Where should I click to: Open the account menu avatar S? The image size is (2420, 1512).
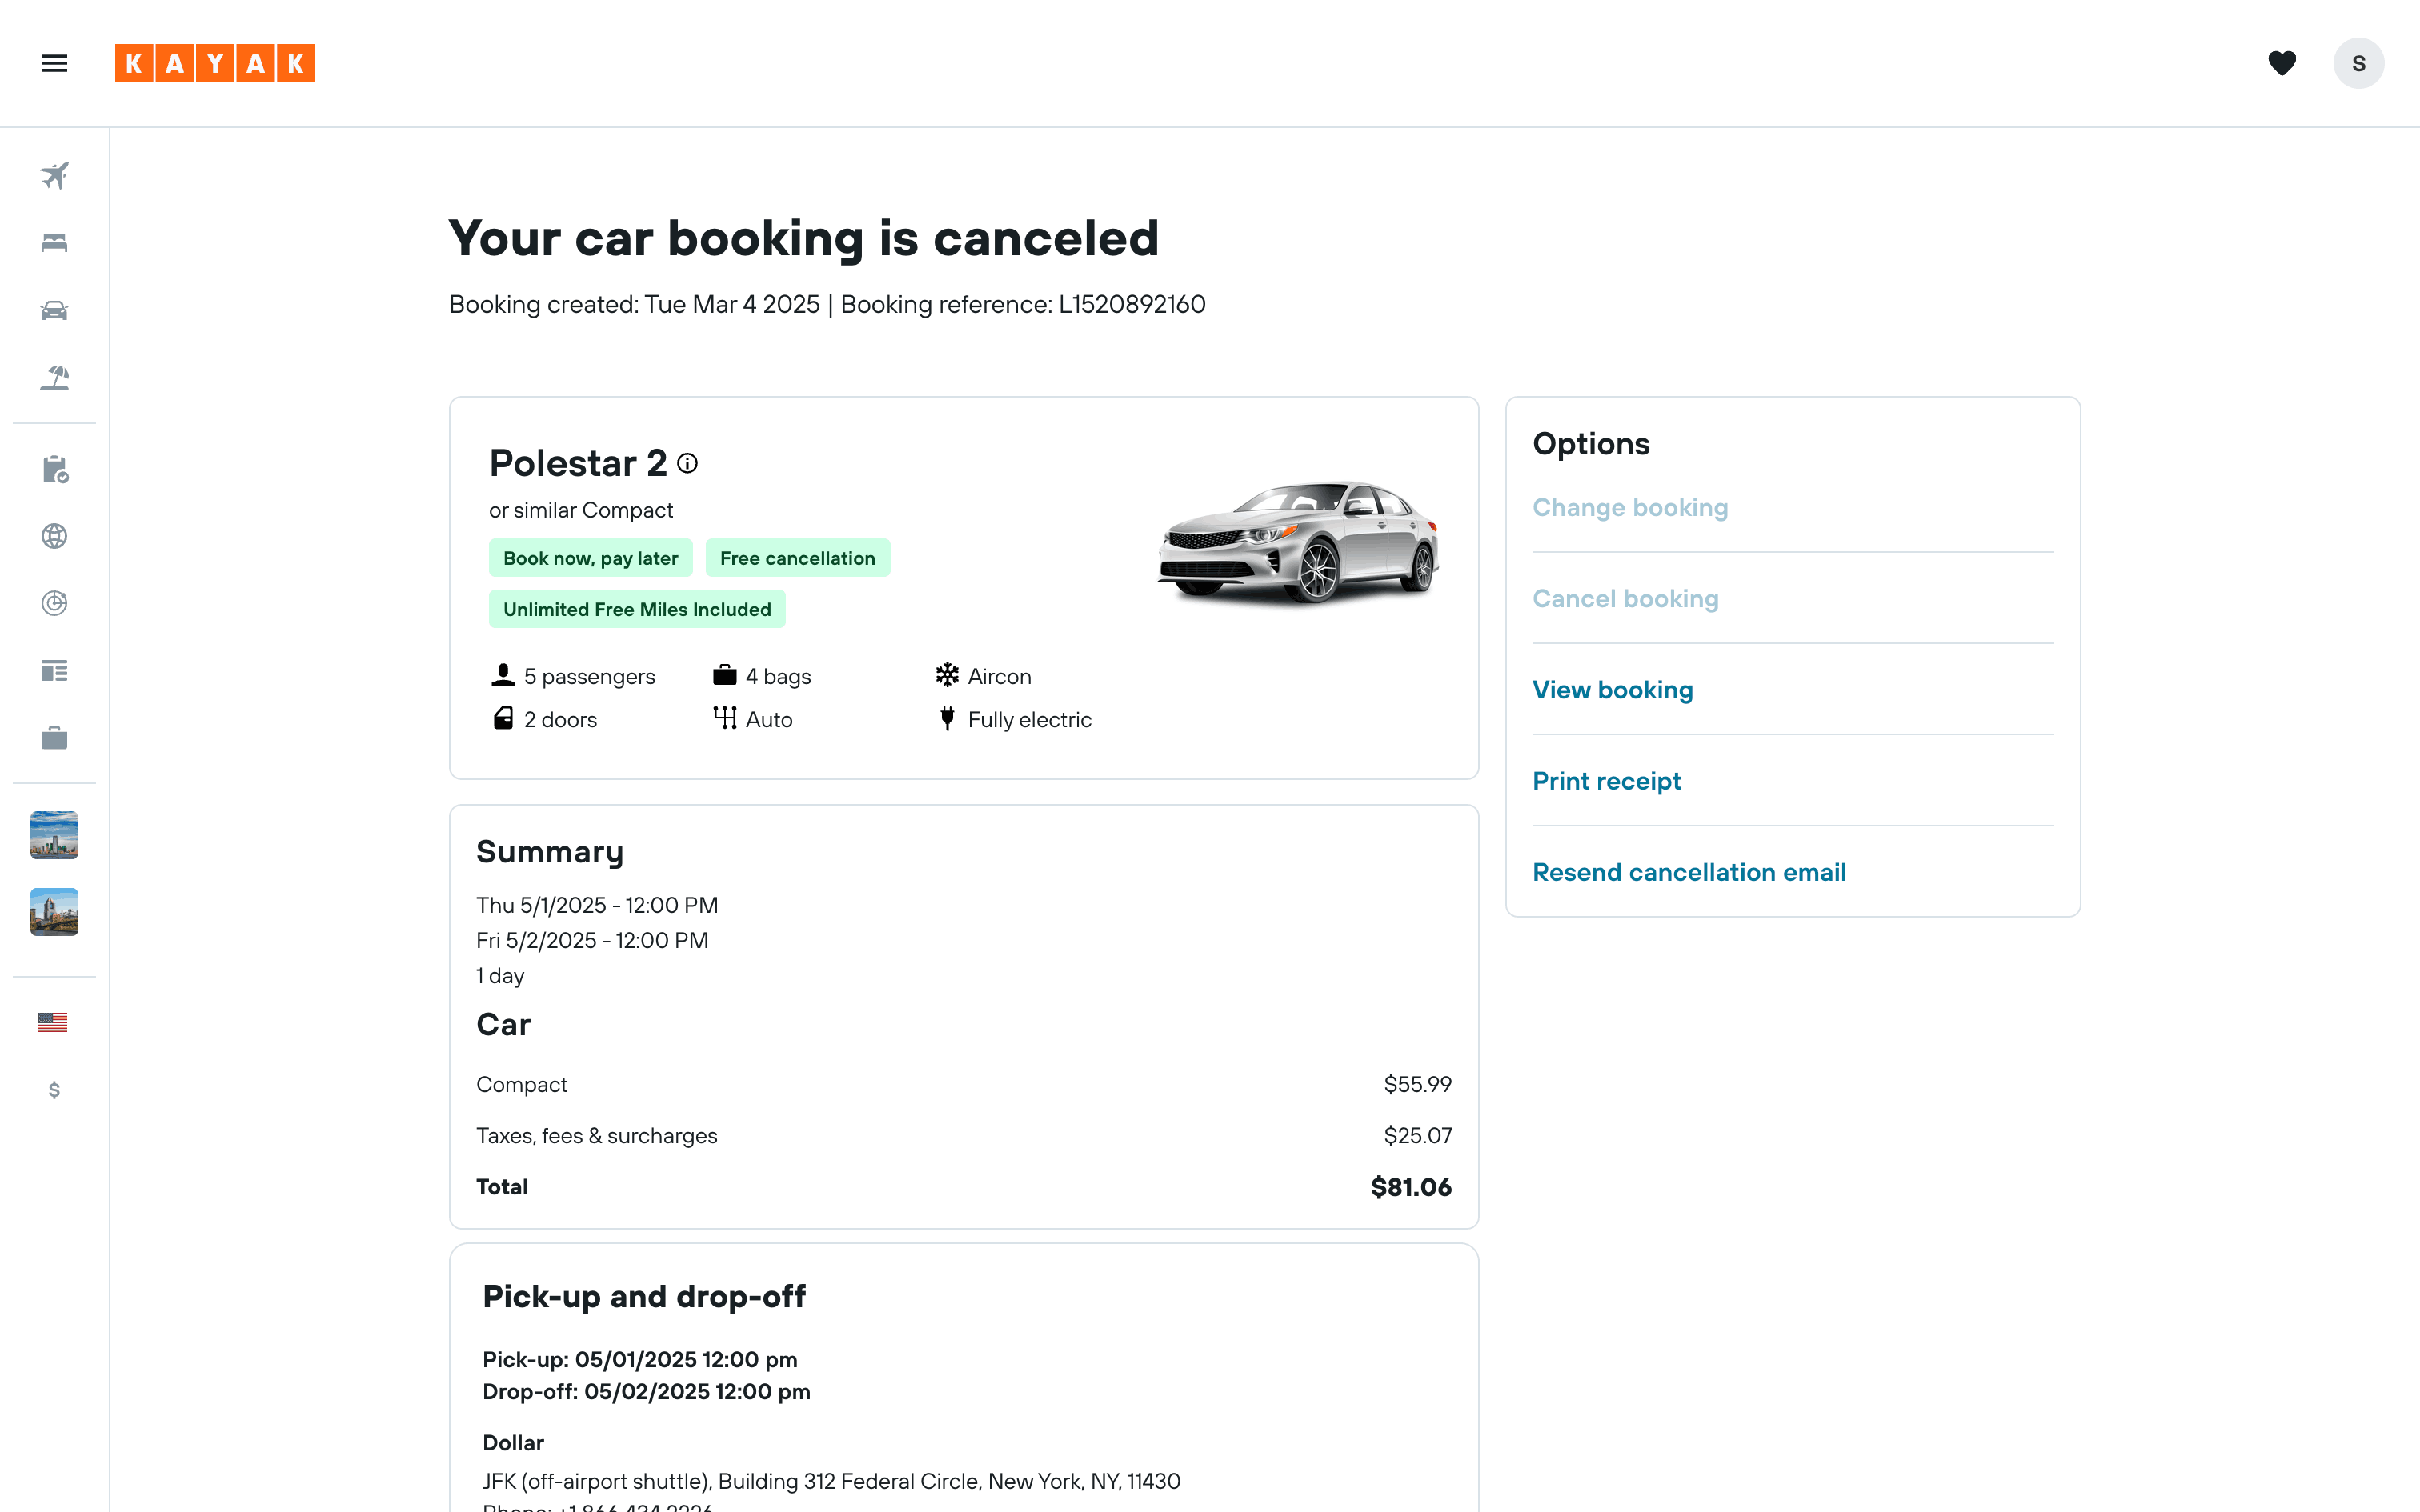(x=2358, y=63)
